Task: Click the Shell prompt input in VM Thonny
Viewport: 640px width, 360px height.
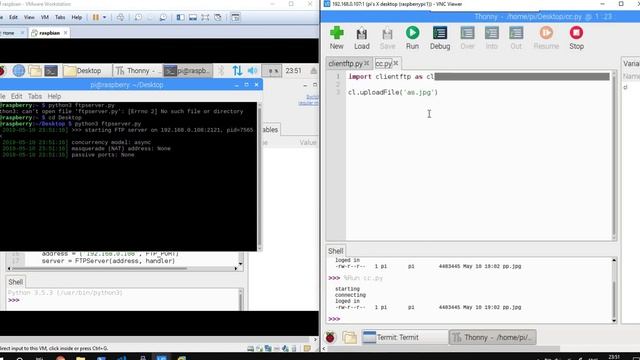Action: (x=122, y=300)
